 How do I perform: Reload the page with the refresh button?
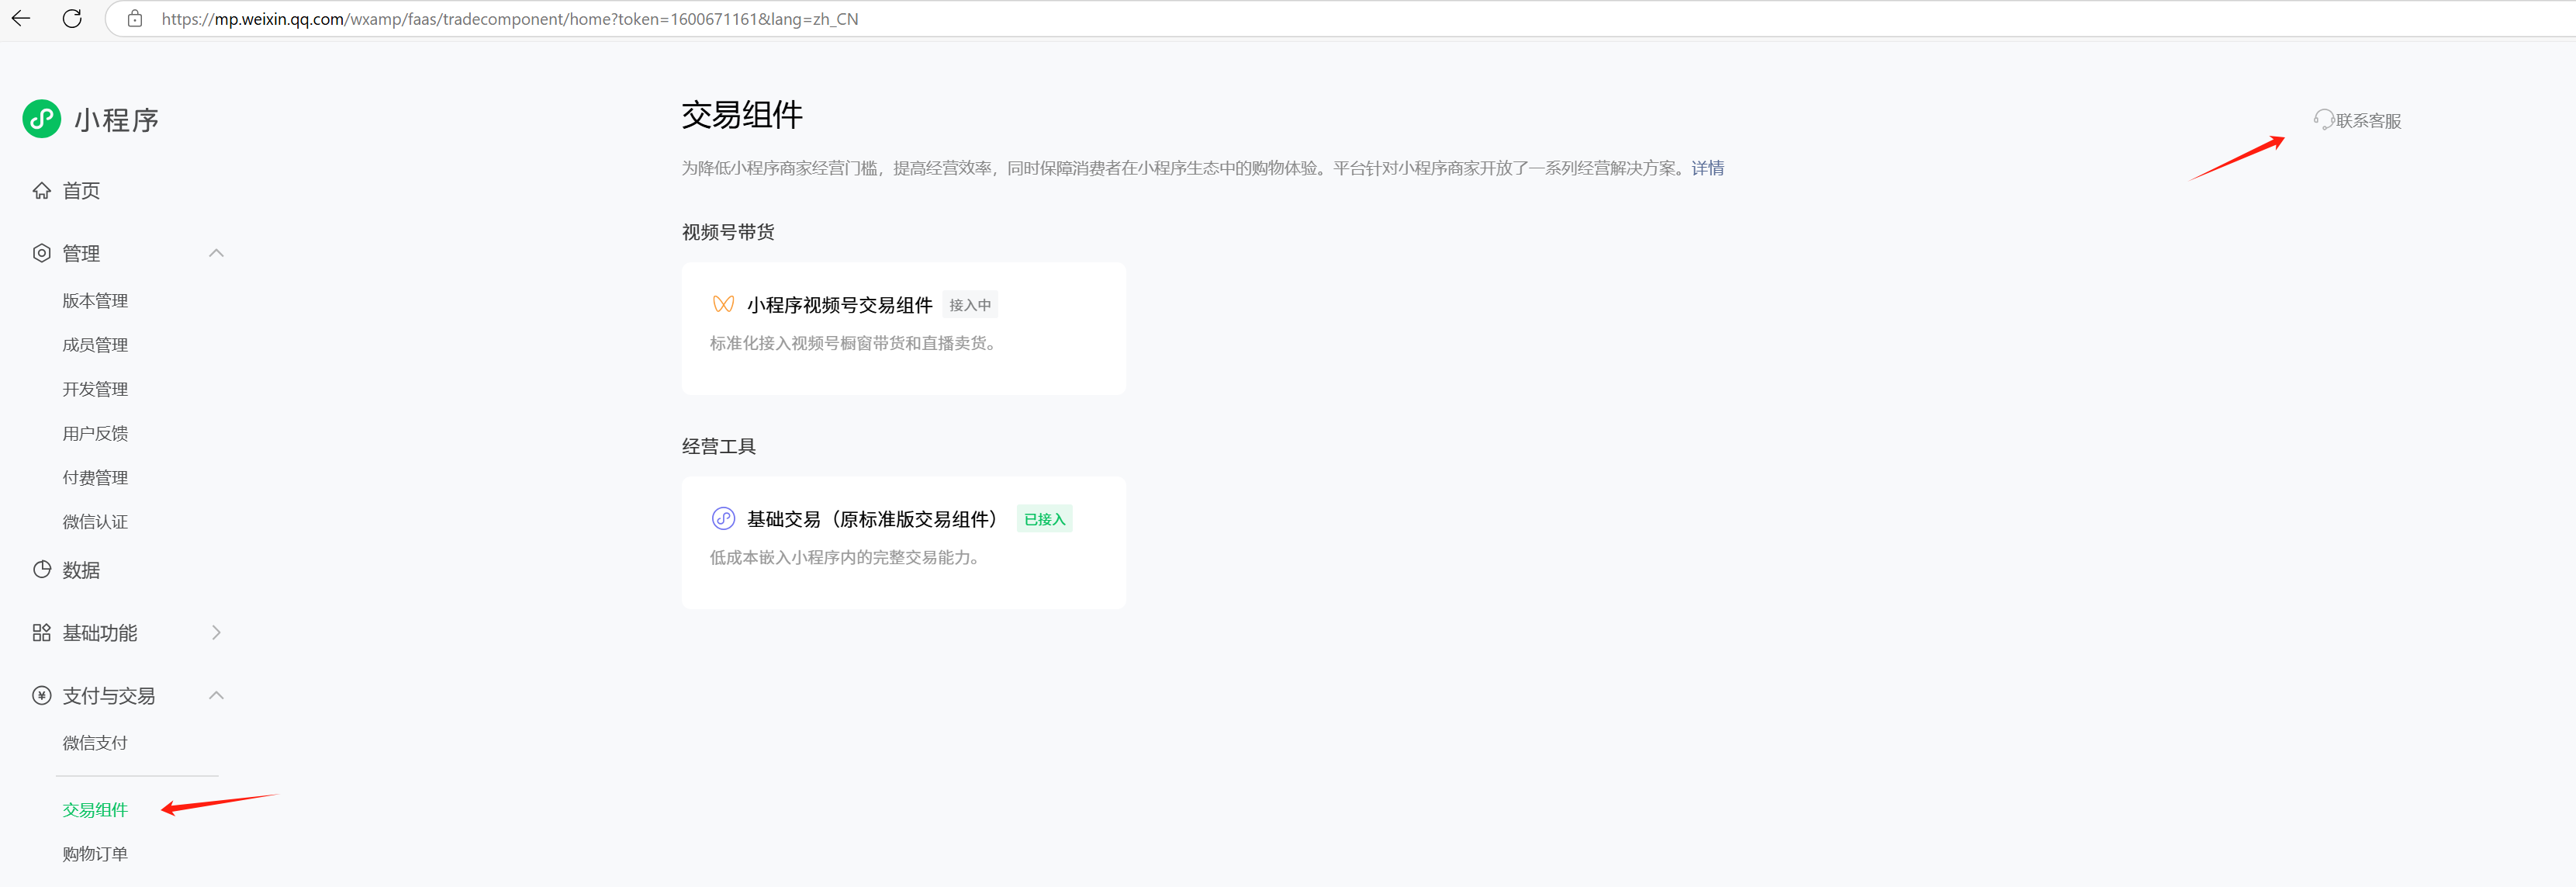click(72, 19)
